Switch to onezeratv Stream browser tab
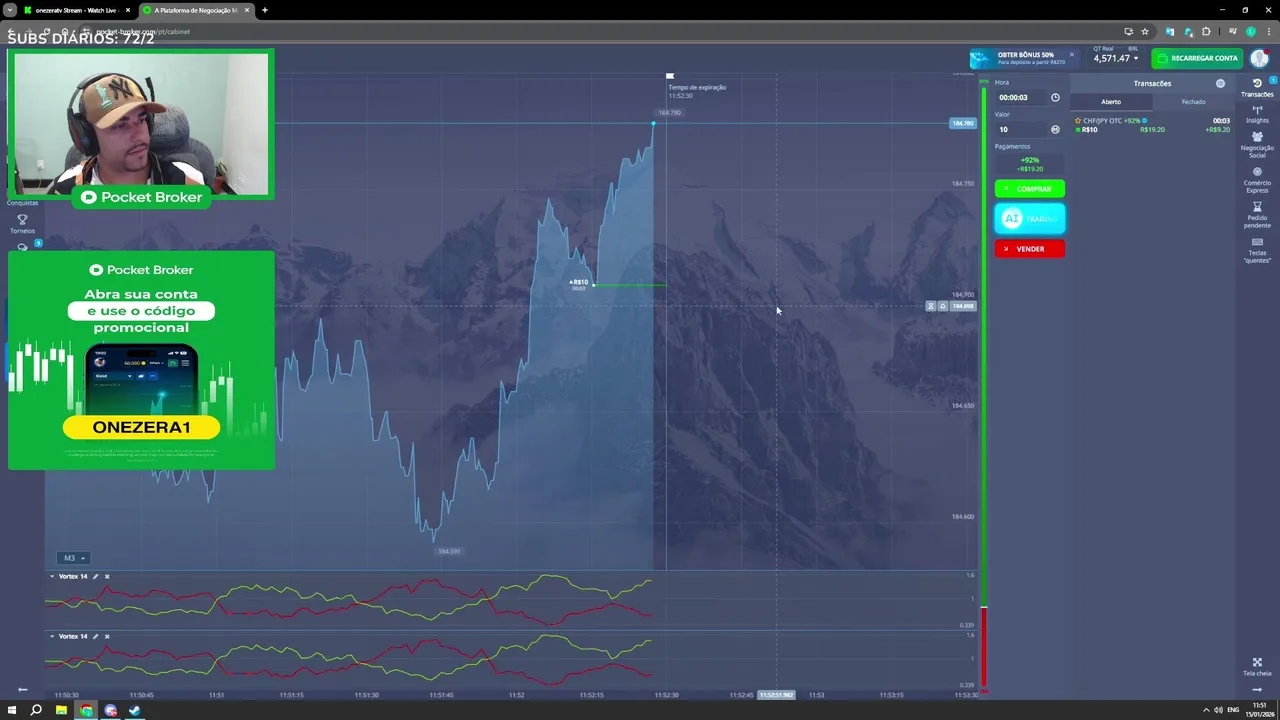Viewport: 1280px width, 720px height. coord(75,10)
